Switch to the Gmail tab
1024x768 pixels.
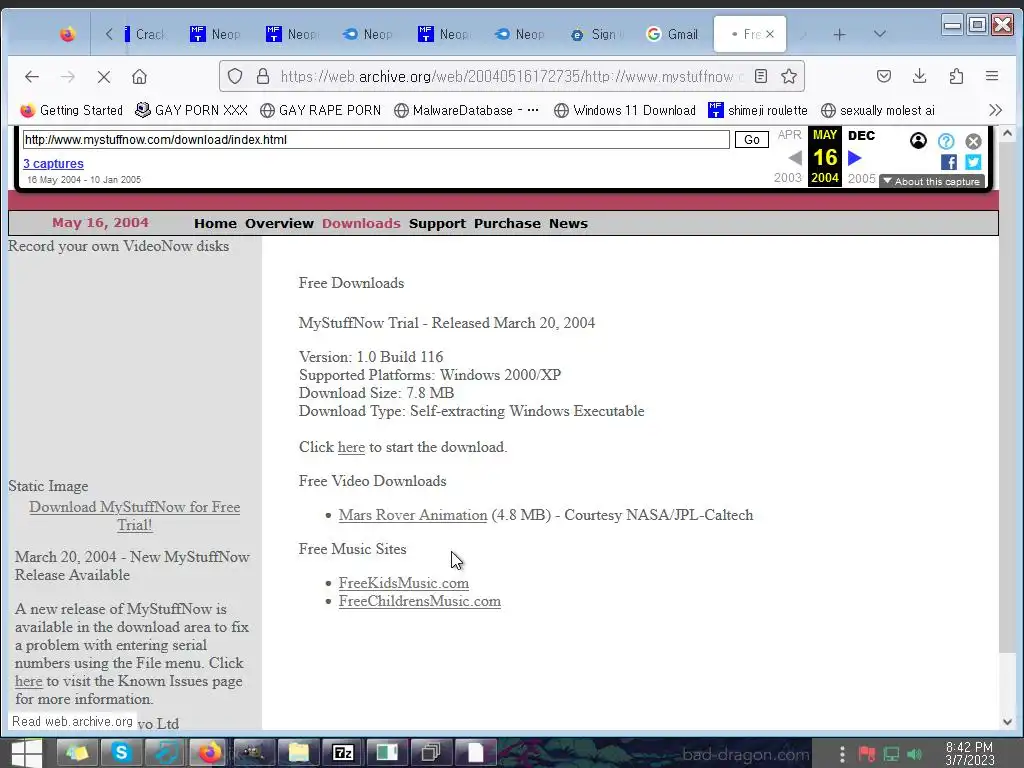pos(673,34)
